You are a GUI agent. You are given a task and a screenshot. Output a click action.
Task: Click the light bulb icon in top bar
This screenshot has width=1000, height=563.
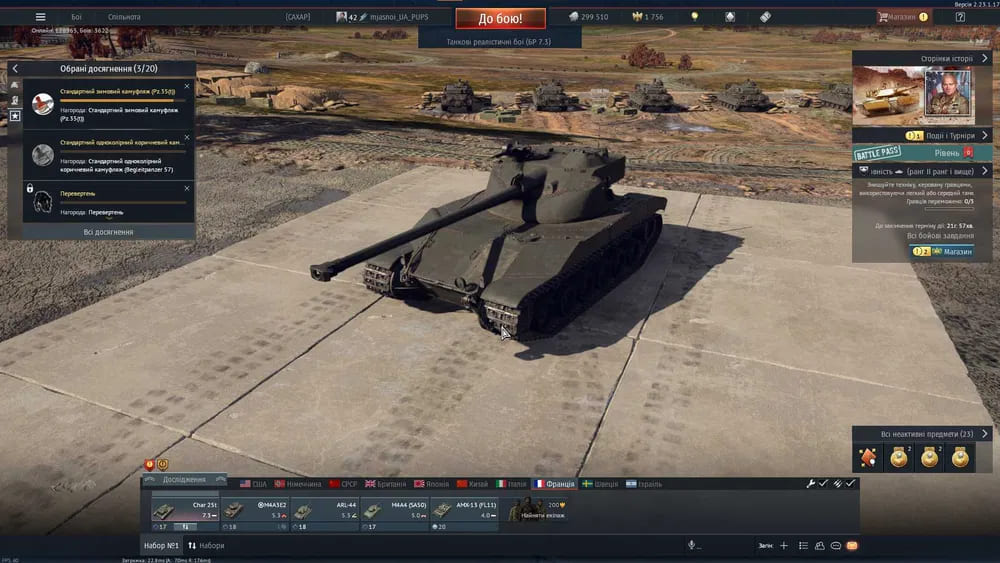(696, 17)
